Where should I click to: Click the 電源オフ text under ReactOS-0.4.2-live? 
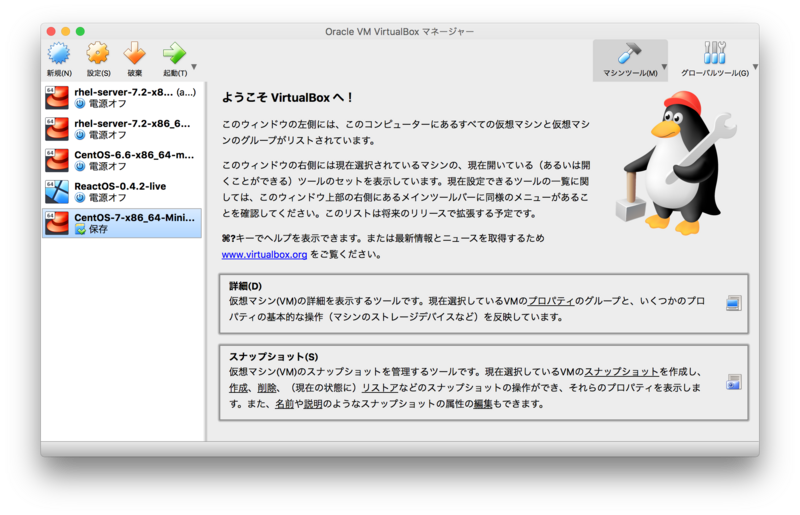(107, 198)
